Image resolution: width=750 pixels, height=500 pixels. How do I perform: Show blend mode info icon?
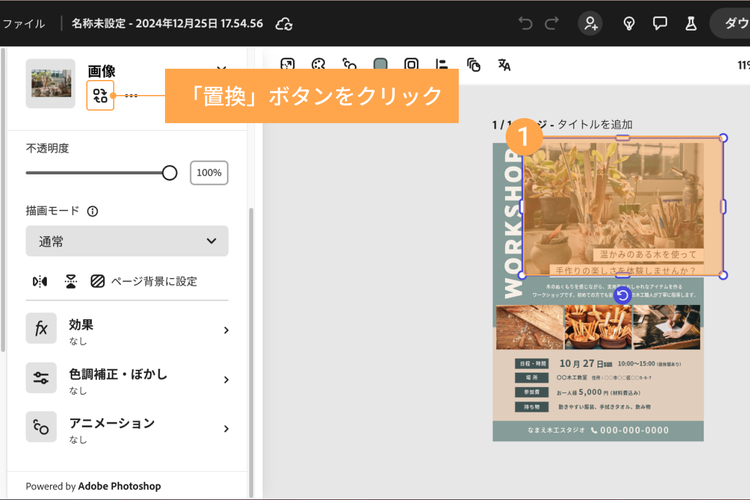92,211
